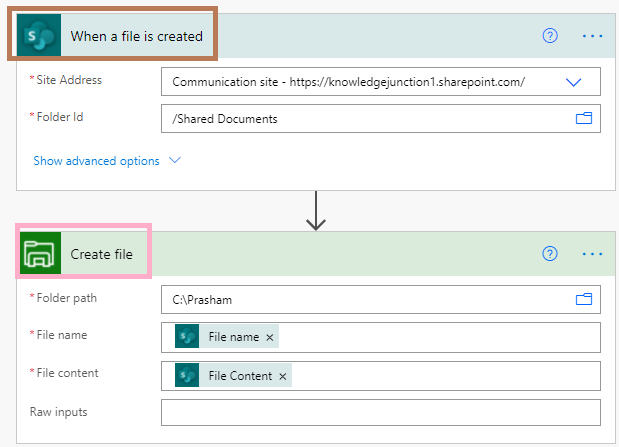
Task: Click the File content input field
Action: click(x=381, y=376)
